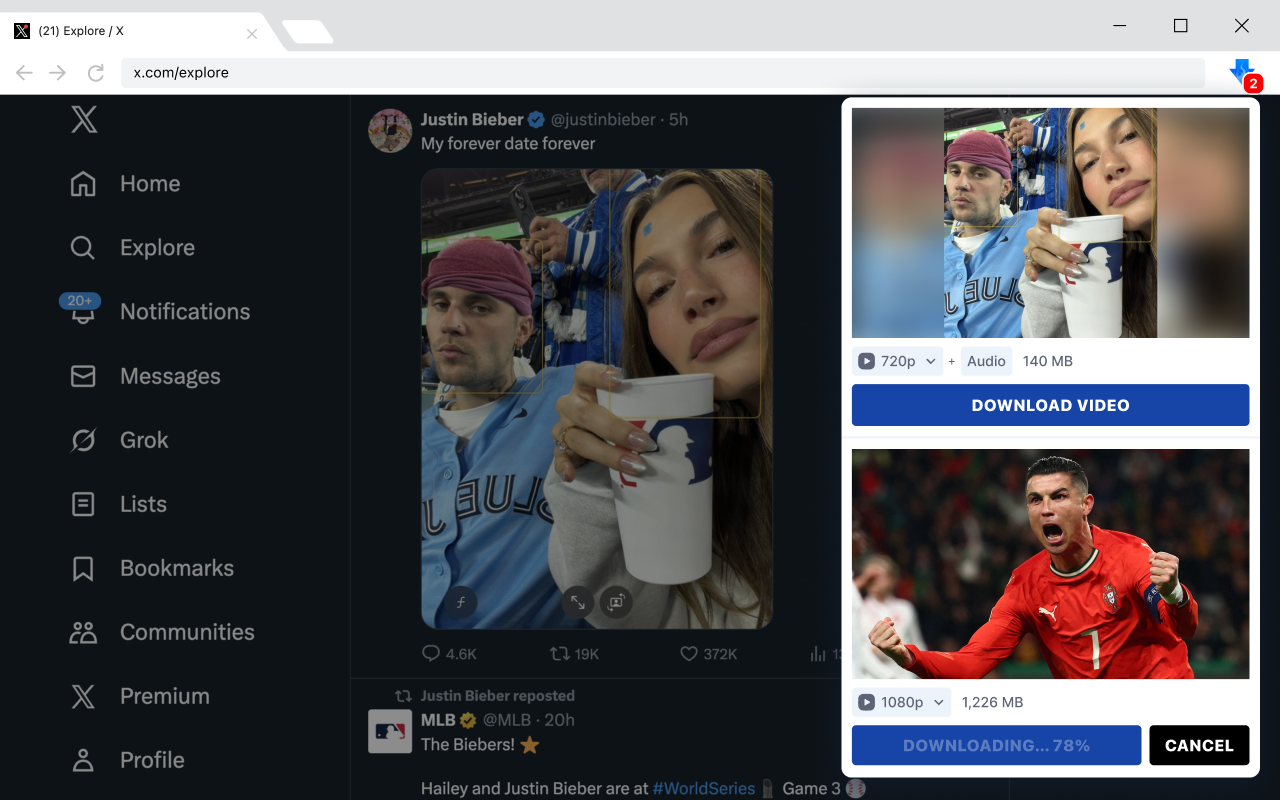Launch Grok from the sidebar icon
Screen dimensions: 1280x800
(83, 440)
